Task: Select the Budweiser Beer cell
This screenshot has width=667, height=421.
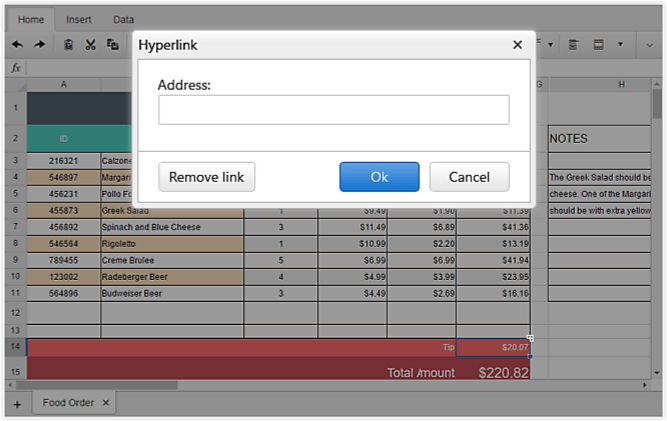Action: pos(172,293)
